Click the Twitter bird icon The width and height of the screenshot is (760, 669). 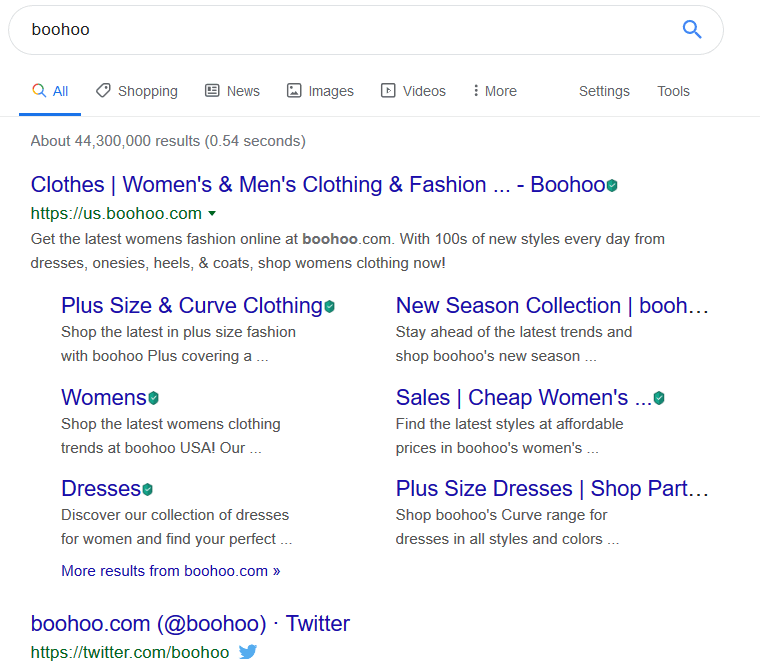(248, 652)
